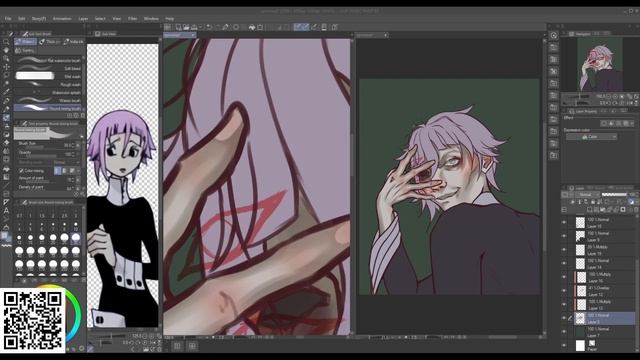Select the Fill bucket tool

click(x=6, y=168)
